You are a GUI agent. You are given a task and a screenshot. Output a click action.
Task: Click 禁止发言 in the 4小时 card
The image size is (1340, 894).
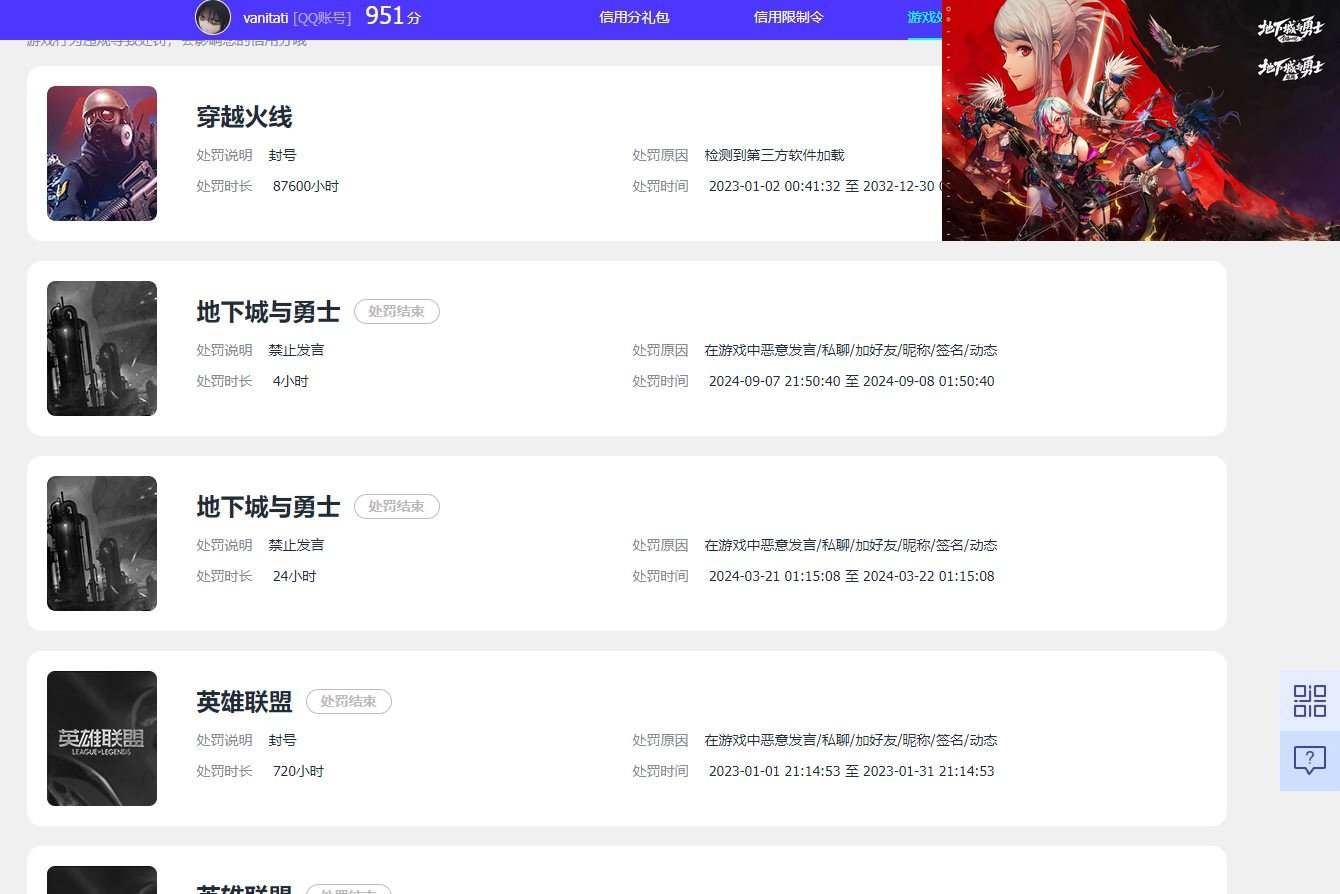[x=296, y=350]
